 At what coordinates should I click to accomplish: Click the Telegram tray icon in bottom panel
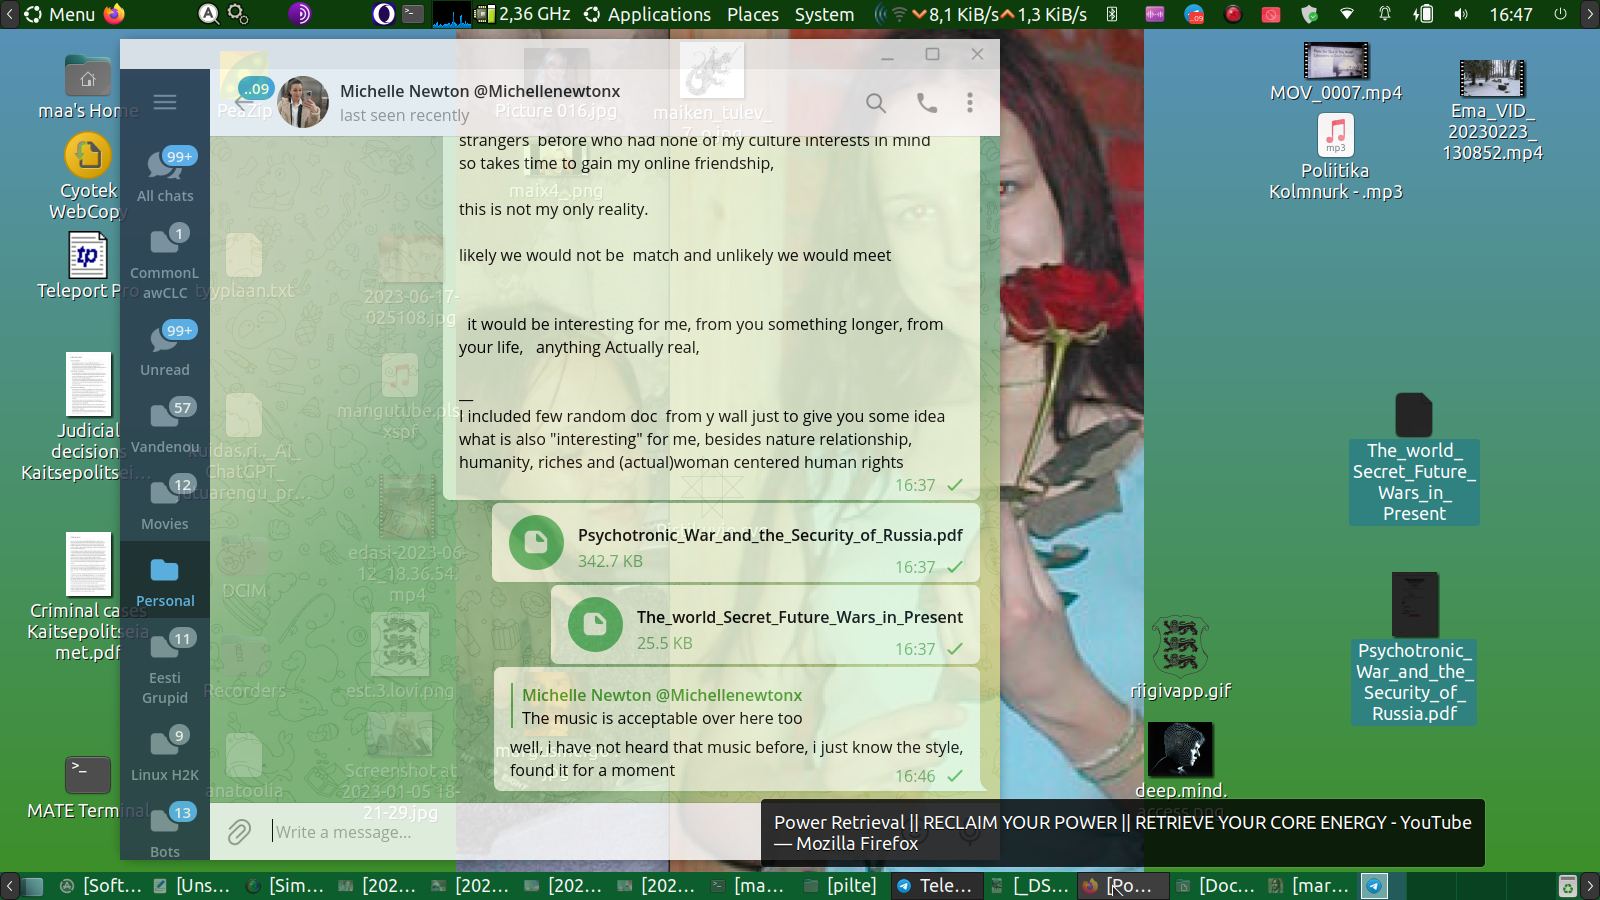(1375, 885)
